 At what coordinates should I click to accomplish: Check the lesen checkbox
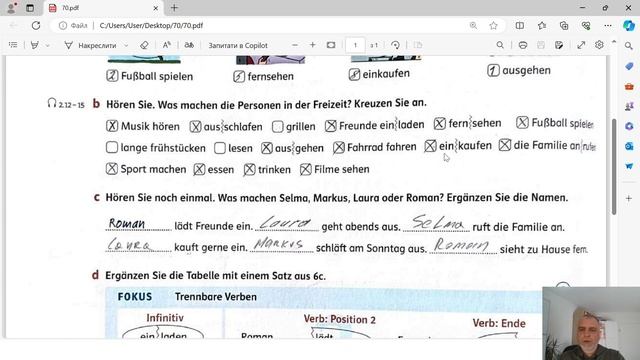[x=220, y=148]
